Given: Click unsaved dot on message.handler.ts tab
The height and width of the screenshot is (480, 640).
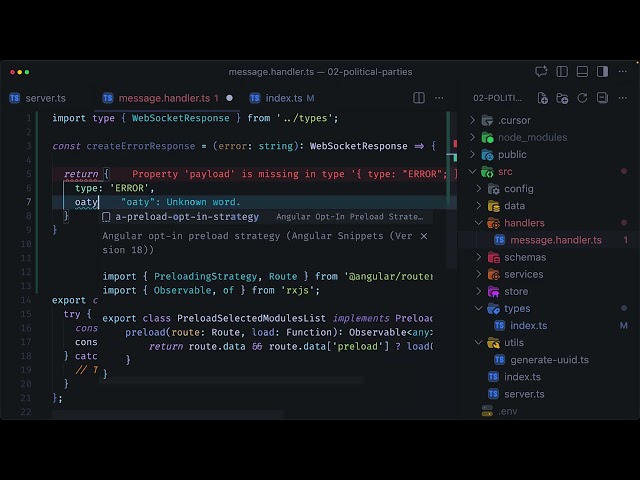Looking at the screenshot, I should (229, 98).
